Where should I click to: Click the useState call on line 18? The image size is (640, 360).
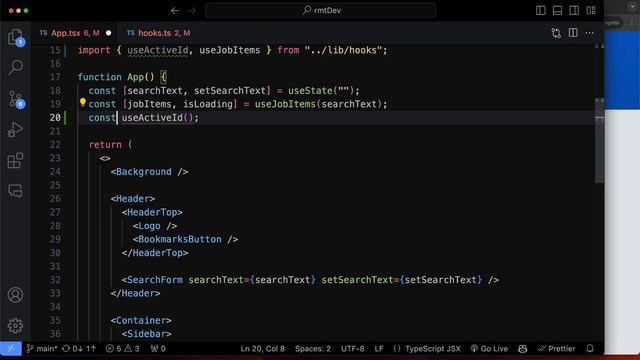[310, 91]
